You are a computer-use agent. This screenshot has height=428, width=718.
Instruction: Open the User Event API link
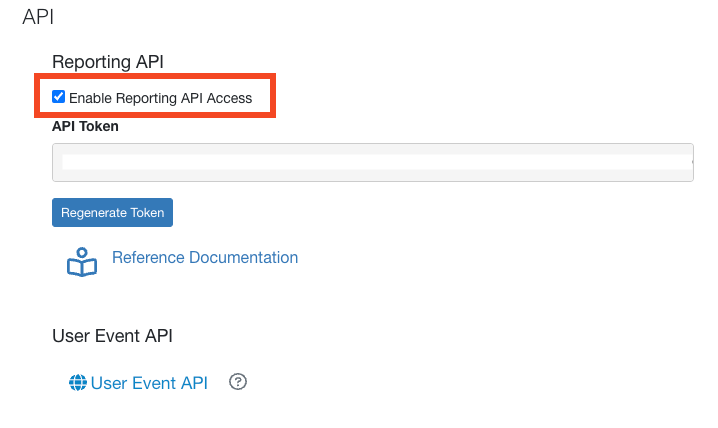tap(149, 383)
